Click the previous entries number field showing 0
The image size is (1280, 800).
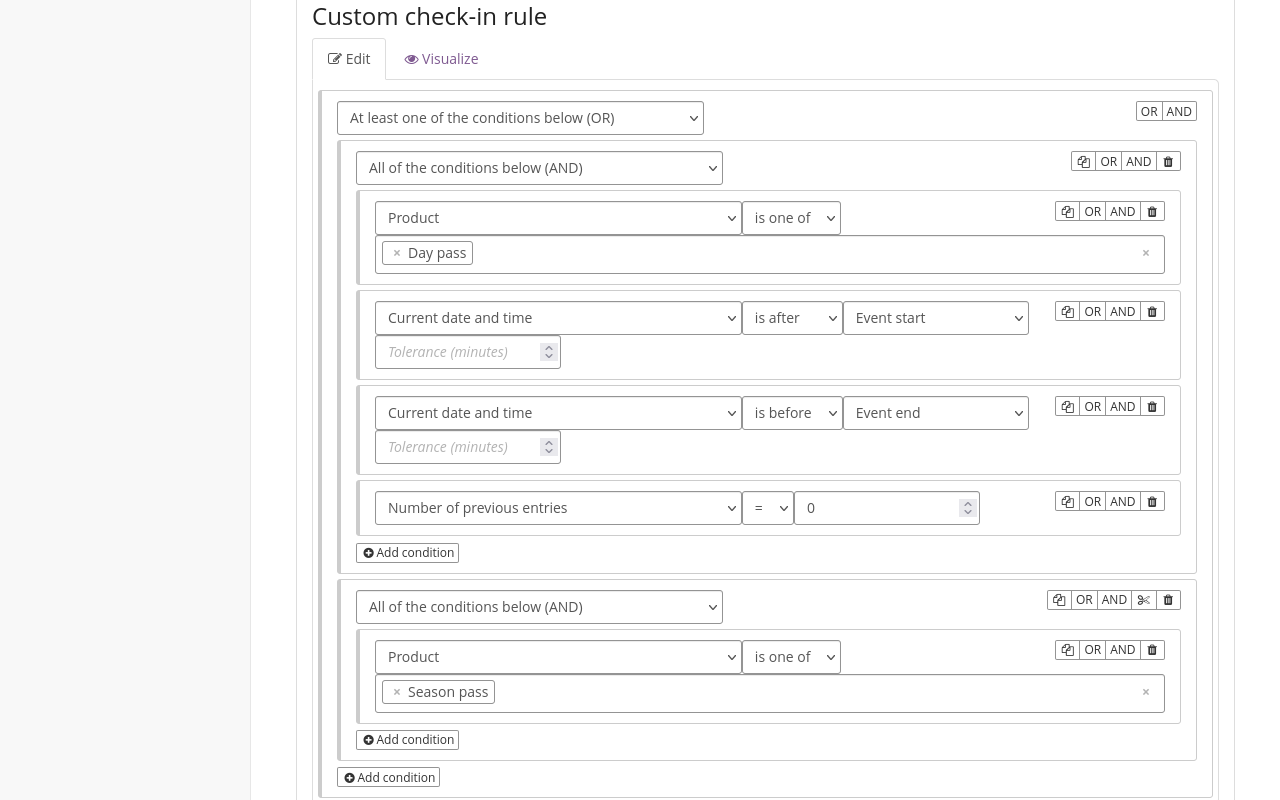click(x=887, y=508)
